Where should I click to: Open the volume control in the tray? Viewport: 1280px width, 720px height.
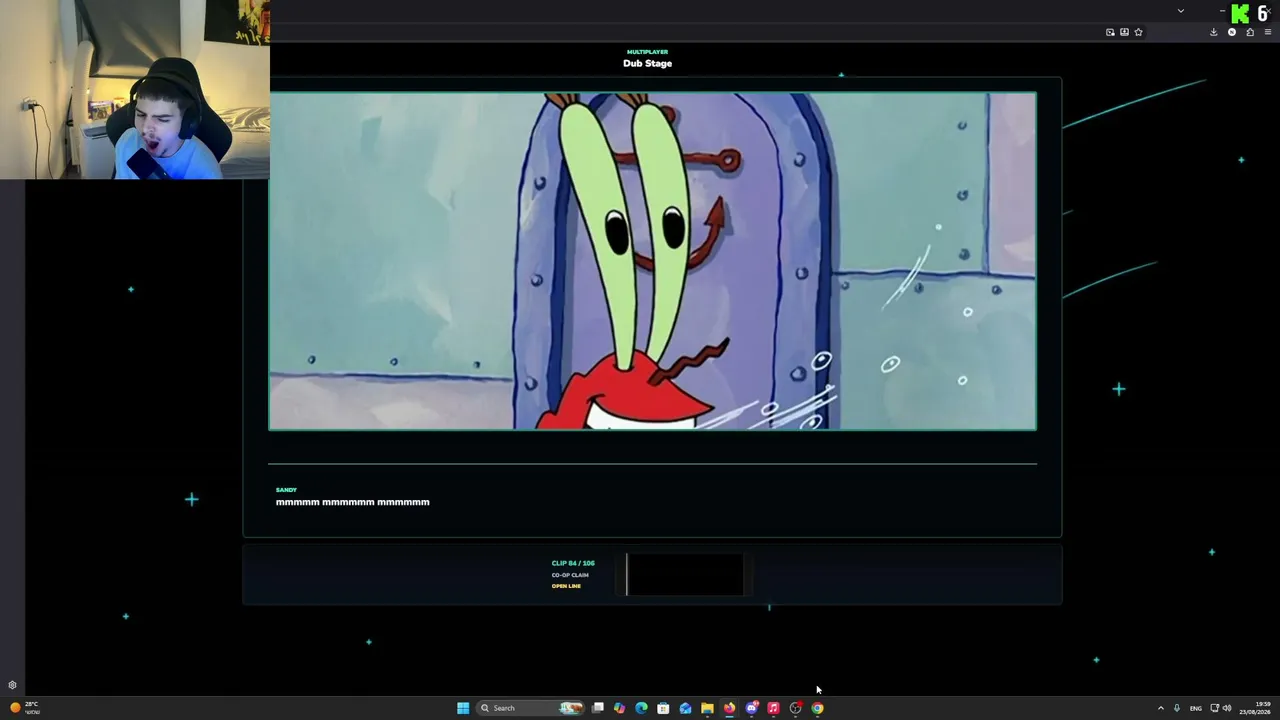point(1227,708)
